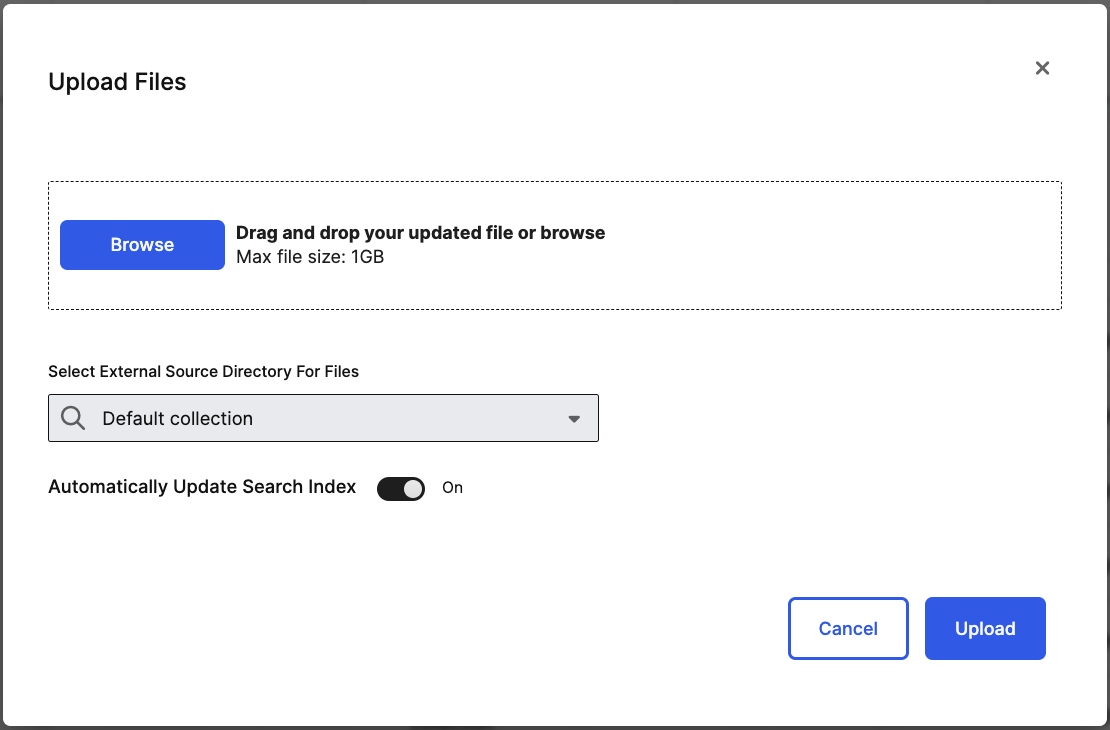Click the Browse button

[142, 245]
